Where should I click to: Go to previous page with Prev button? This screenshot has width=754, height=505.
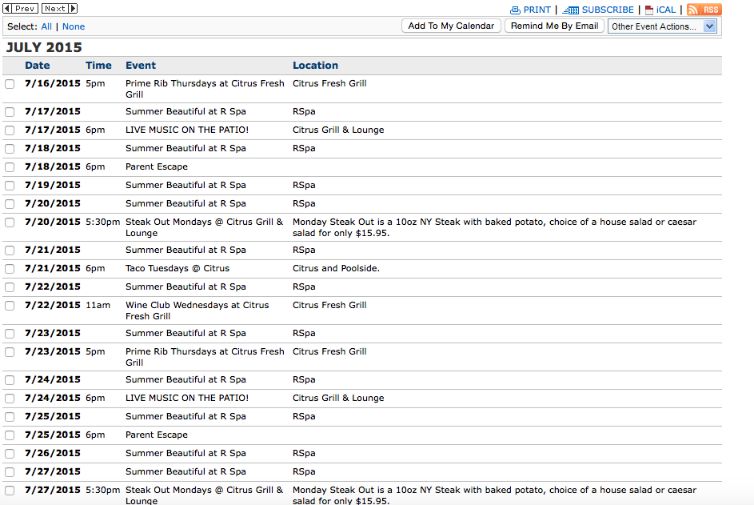21,9
